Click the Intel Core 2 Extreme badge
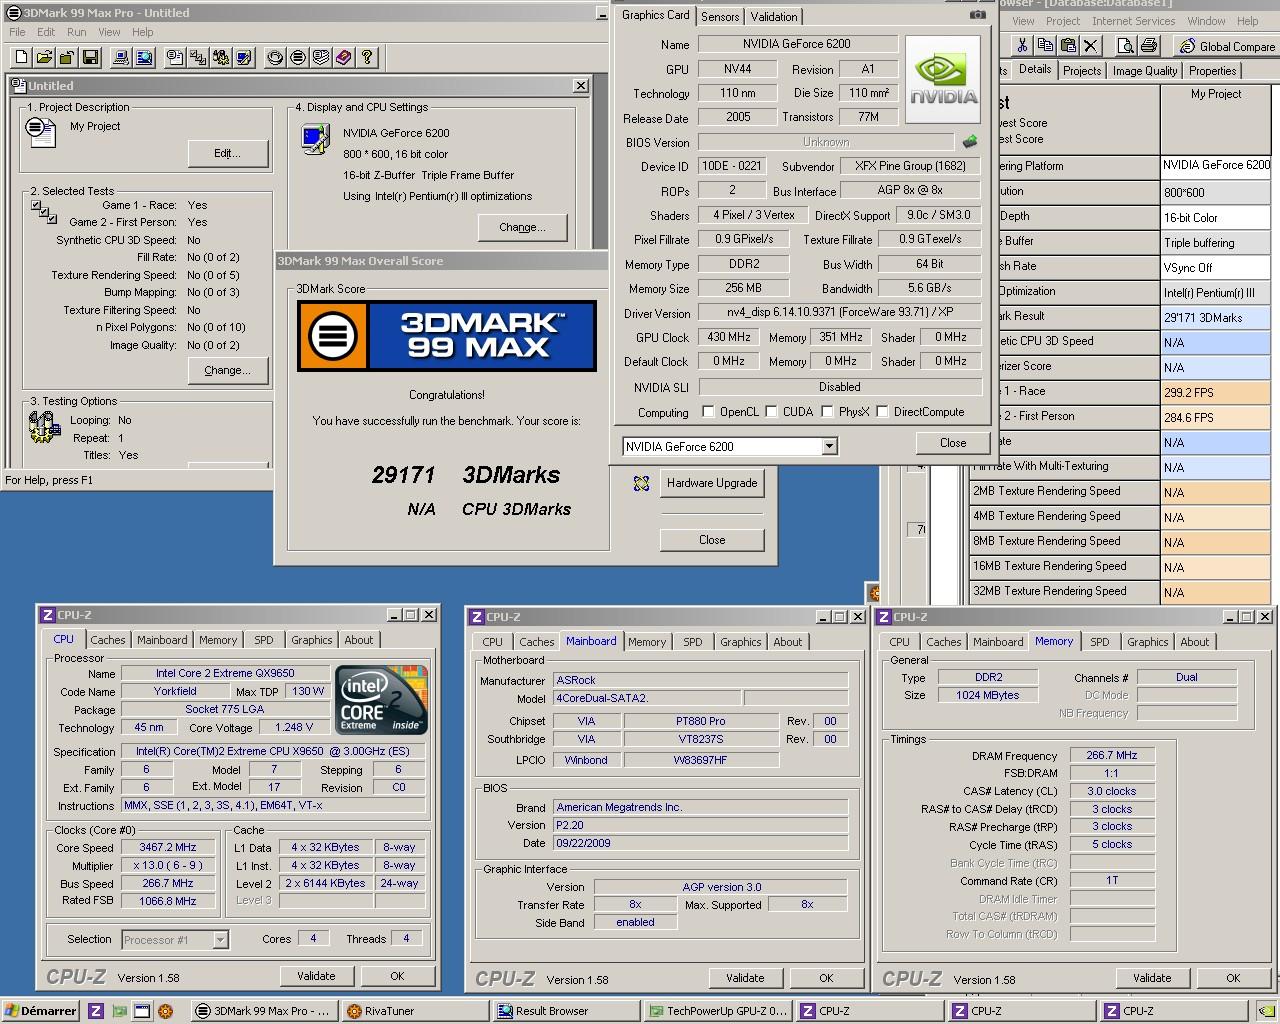 pyautogui.click(x=381, y=698)
